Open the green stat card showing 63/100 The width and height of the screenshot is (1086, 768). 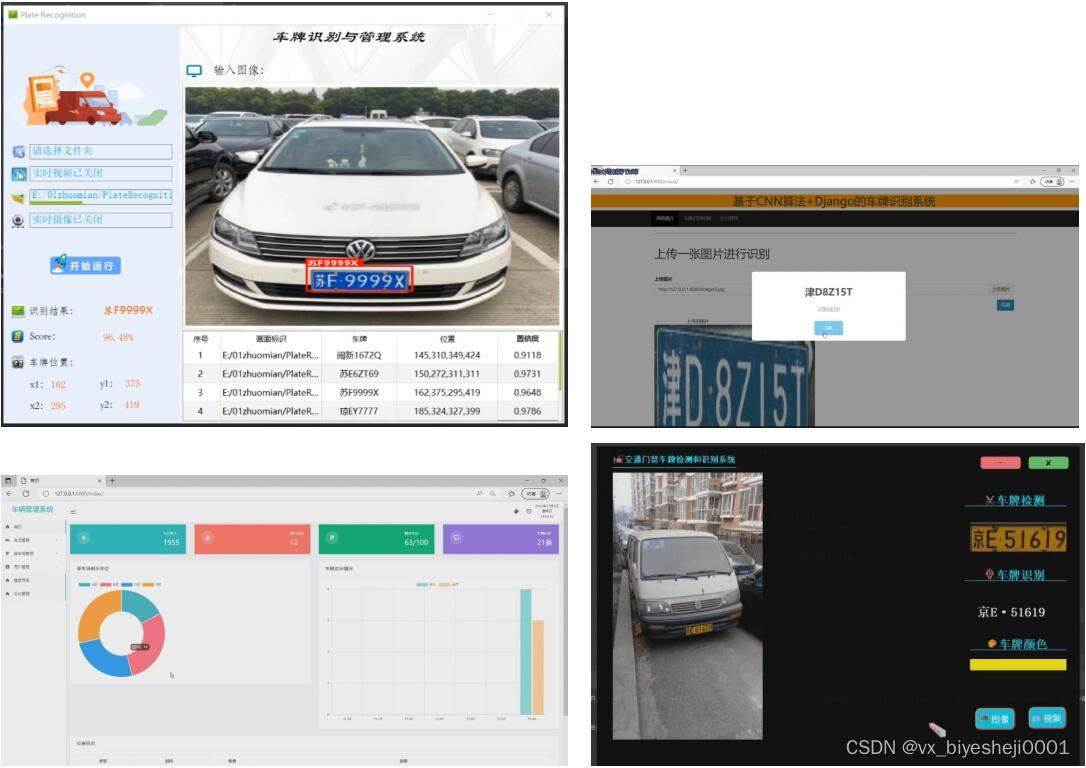(x=377, y=539)
